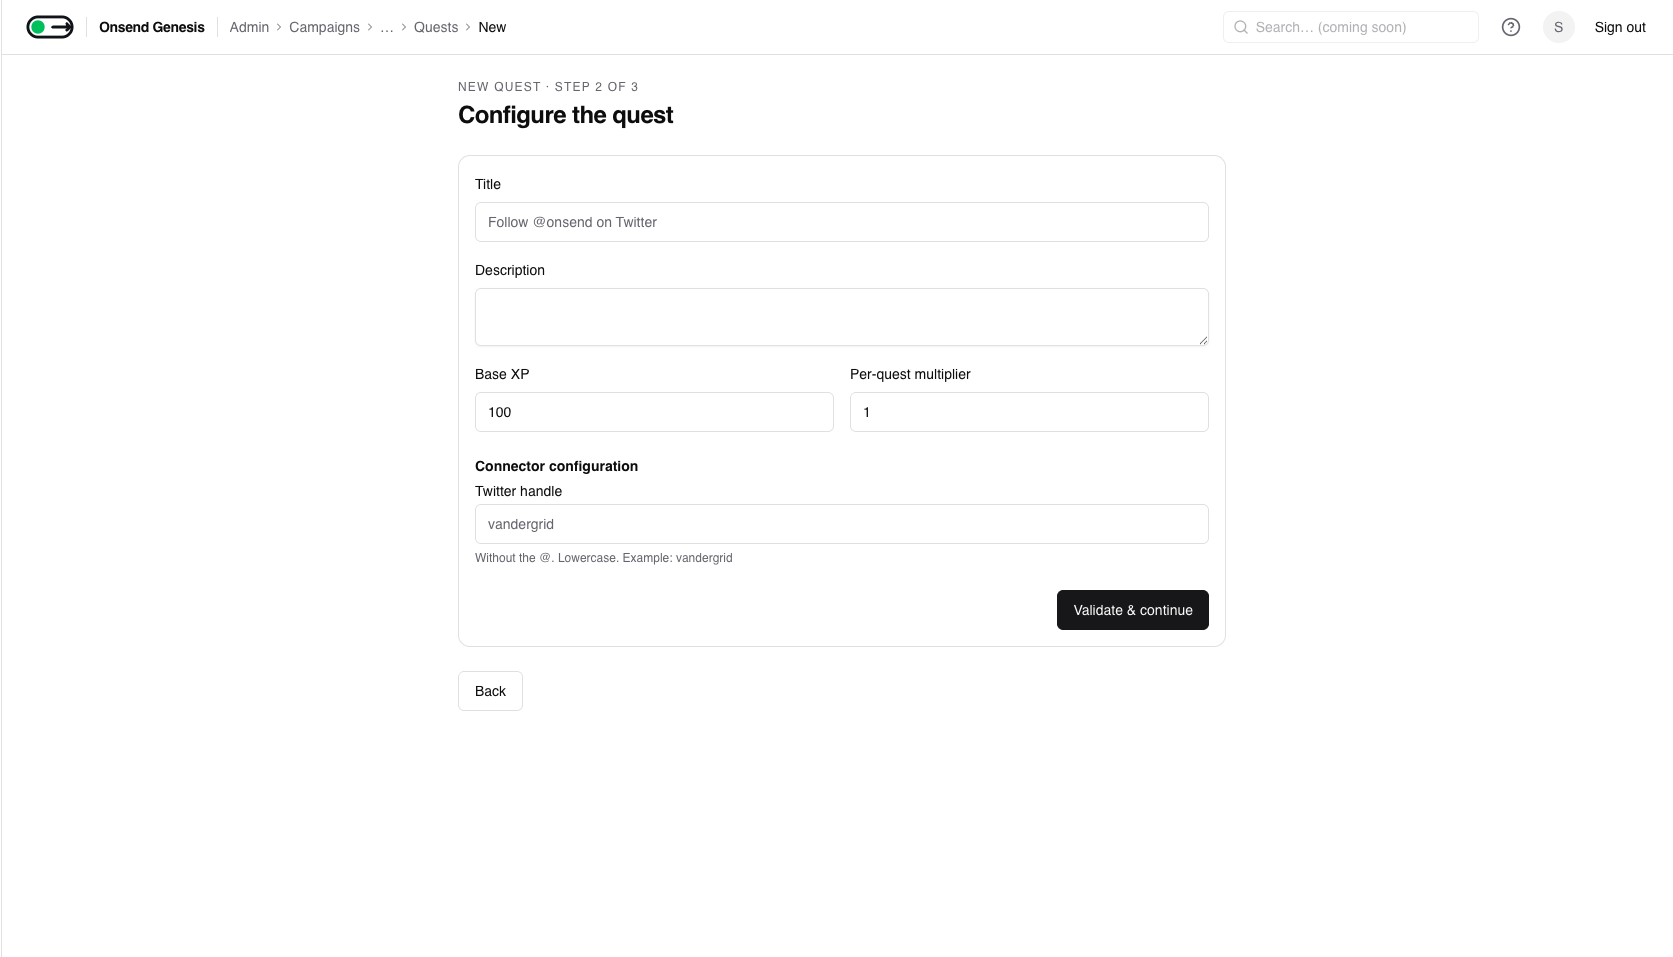Edit the Per-quest multiplier field
This screenshot has width=1673, height=957.
[1029, 412]
